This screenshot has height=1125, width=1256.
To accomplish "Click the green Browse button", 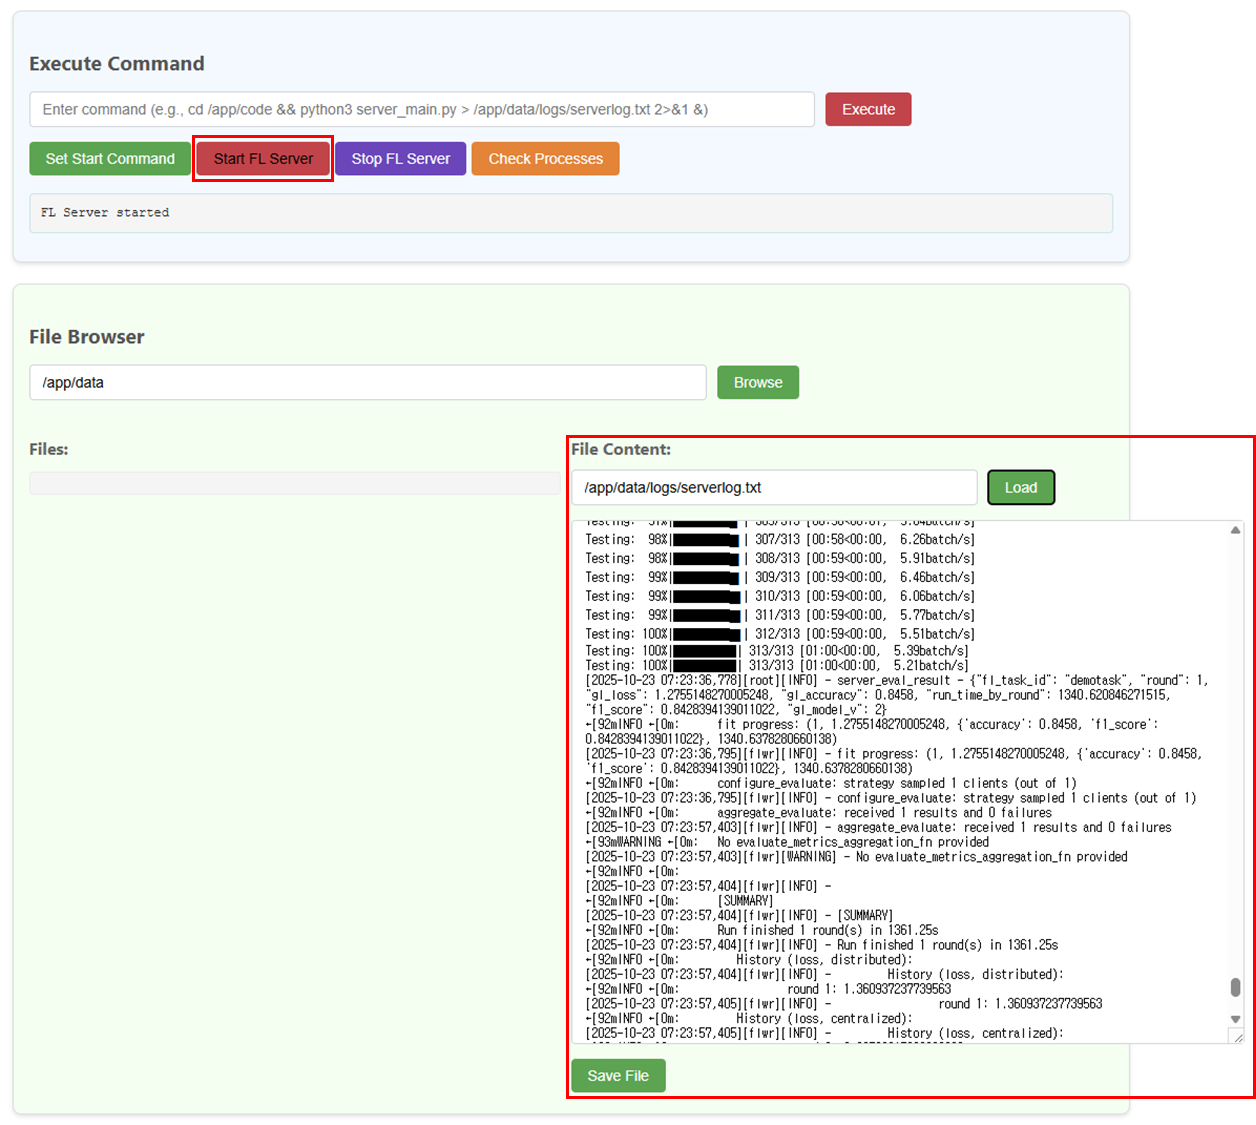I will coord(757,383).
